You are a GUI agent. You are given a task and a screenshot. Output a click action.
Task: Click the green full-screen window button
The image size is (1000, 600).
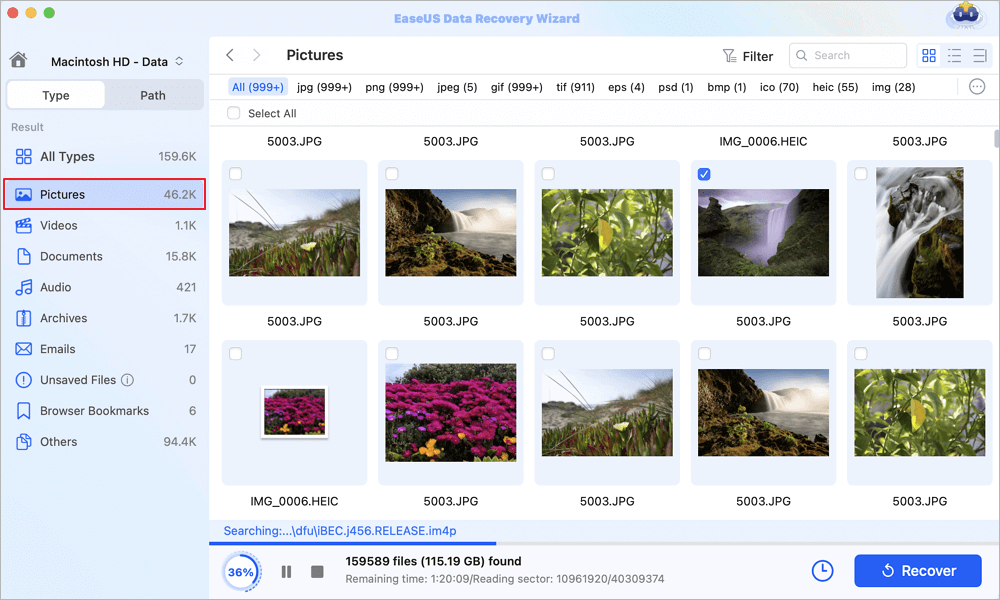coord(49,13)
